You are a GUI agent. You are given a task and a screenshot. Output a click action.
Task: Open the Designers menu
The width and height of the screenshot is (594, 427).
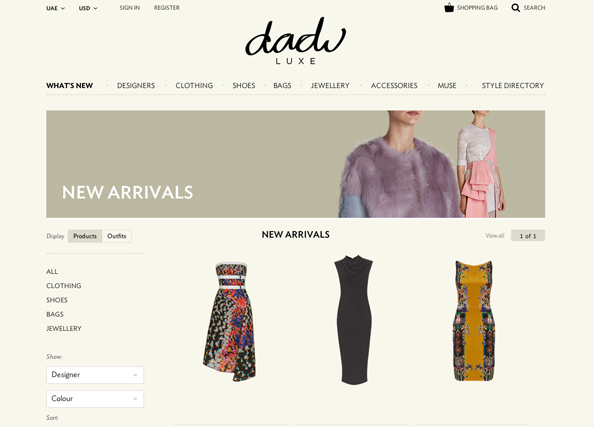[x=136, y=86]
